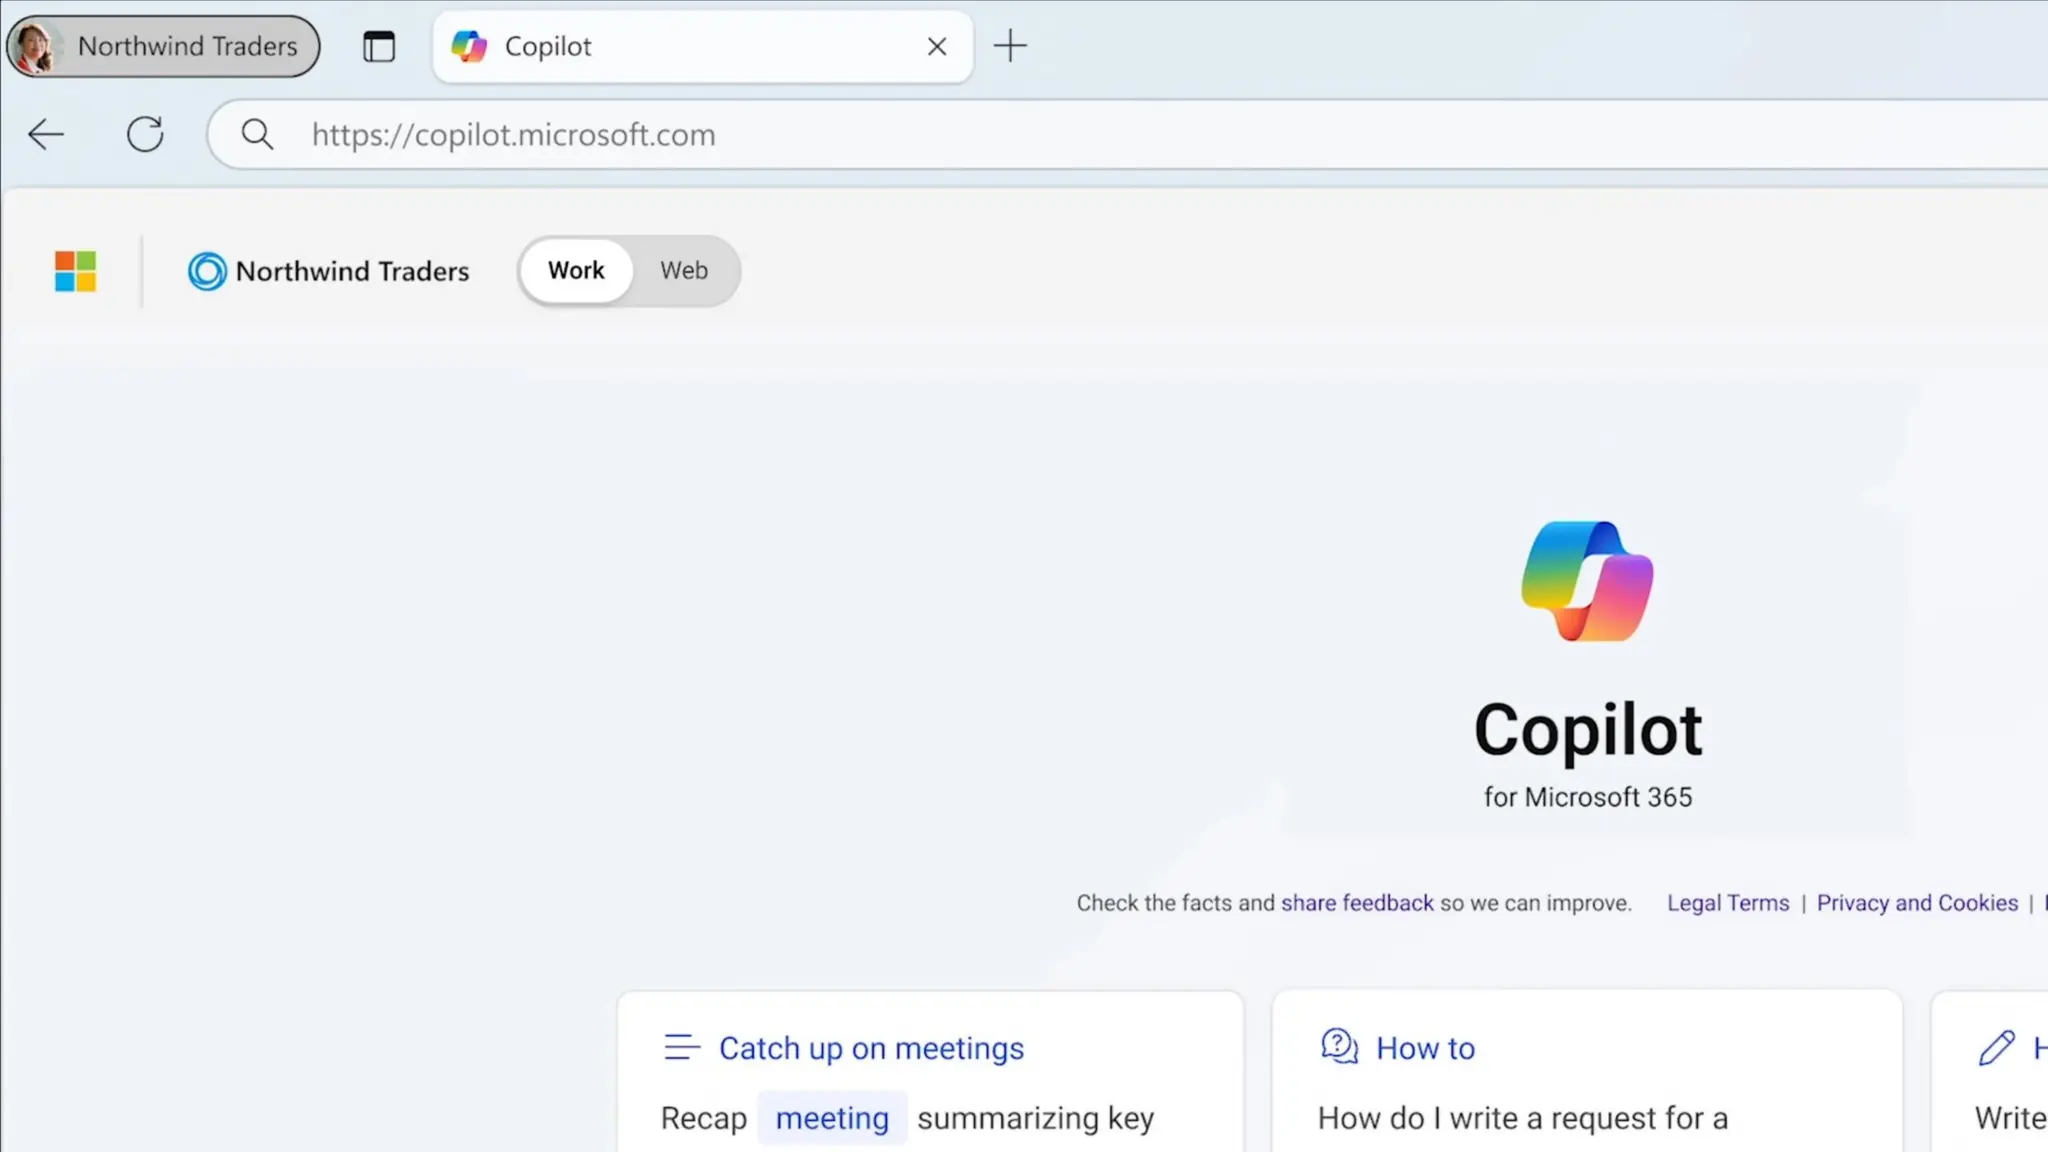The height and width of the screenshot is (1152, 2048).
Task: Click the Northwind Traders swirl logo
Action: tap(207, 271)
